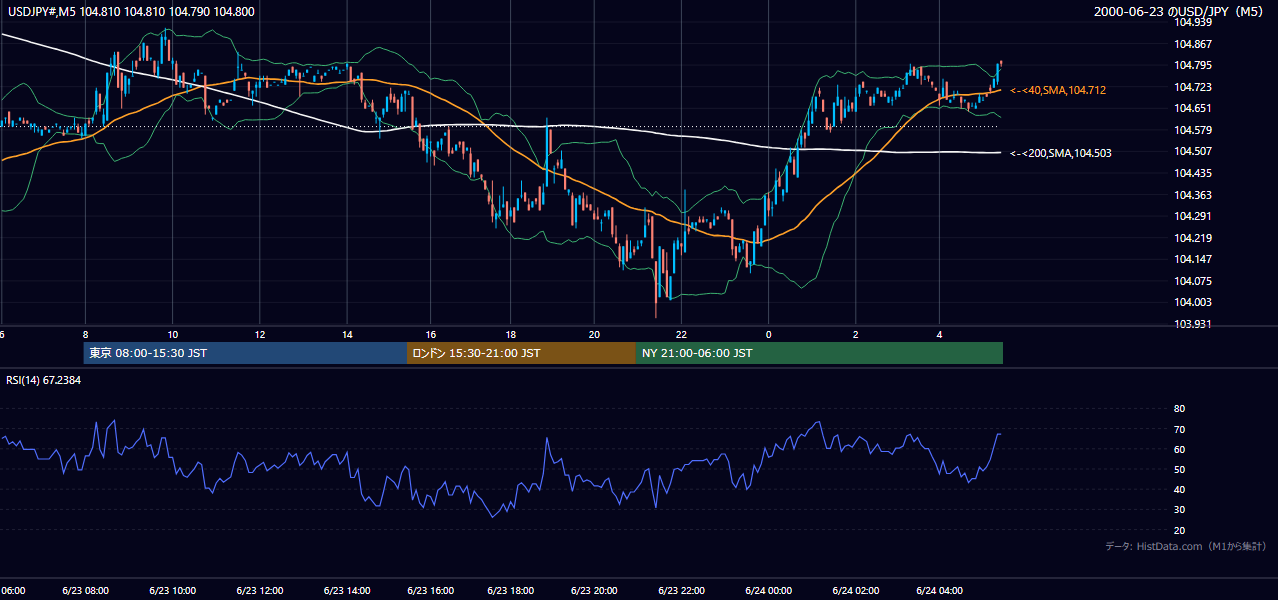
Task: Click price axis value 104.003
Action: (1193, 302)
